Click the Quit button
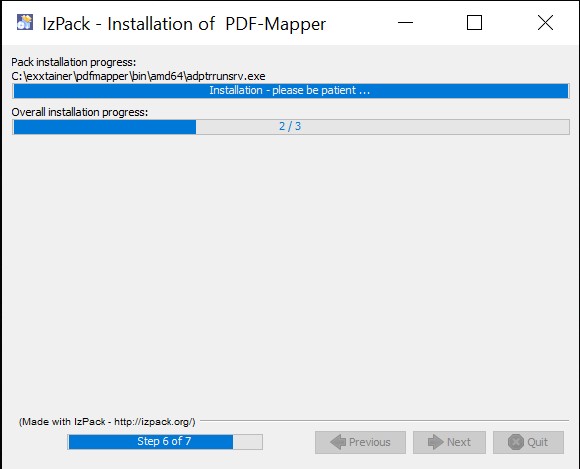The width and height of the screenshot is (580, 469). point(528,442)
